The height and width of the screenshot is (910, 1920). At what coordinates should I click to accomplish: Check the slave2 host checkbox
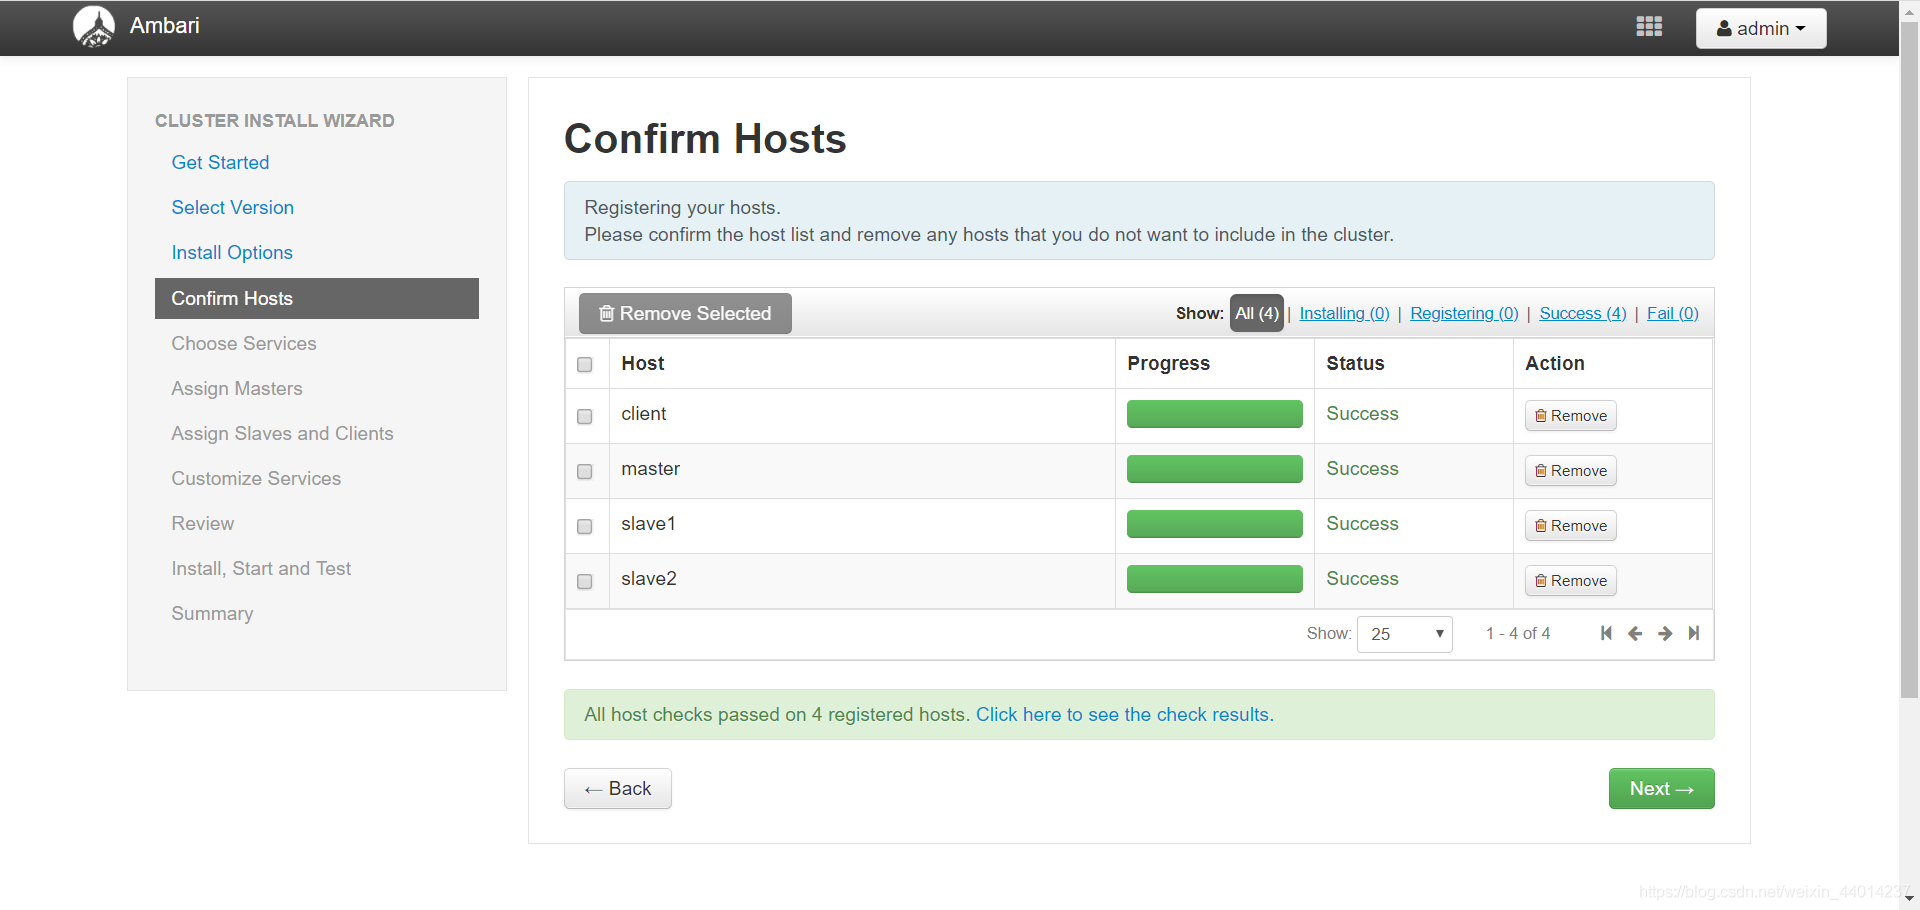pos(585,582)
